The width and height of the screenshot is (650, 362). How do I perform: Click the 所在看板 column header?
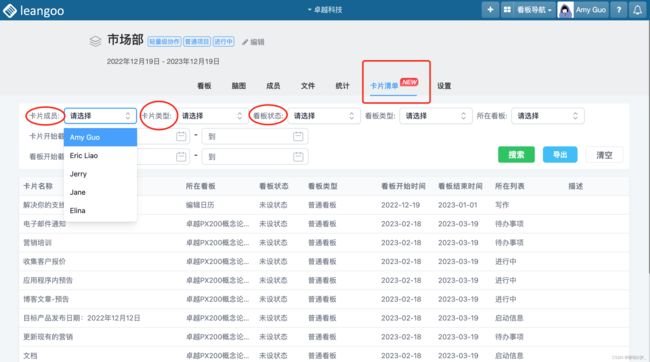tap(201, 186)
